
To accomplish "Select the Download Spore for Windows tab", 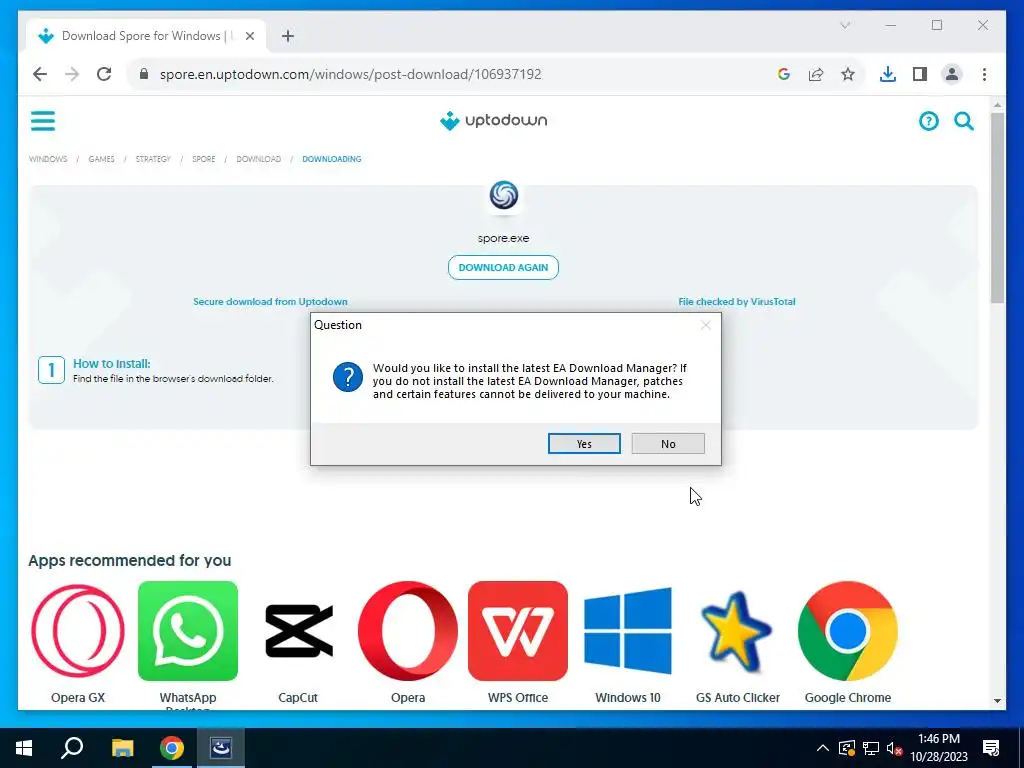I will 146,36.
